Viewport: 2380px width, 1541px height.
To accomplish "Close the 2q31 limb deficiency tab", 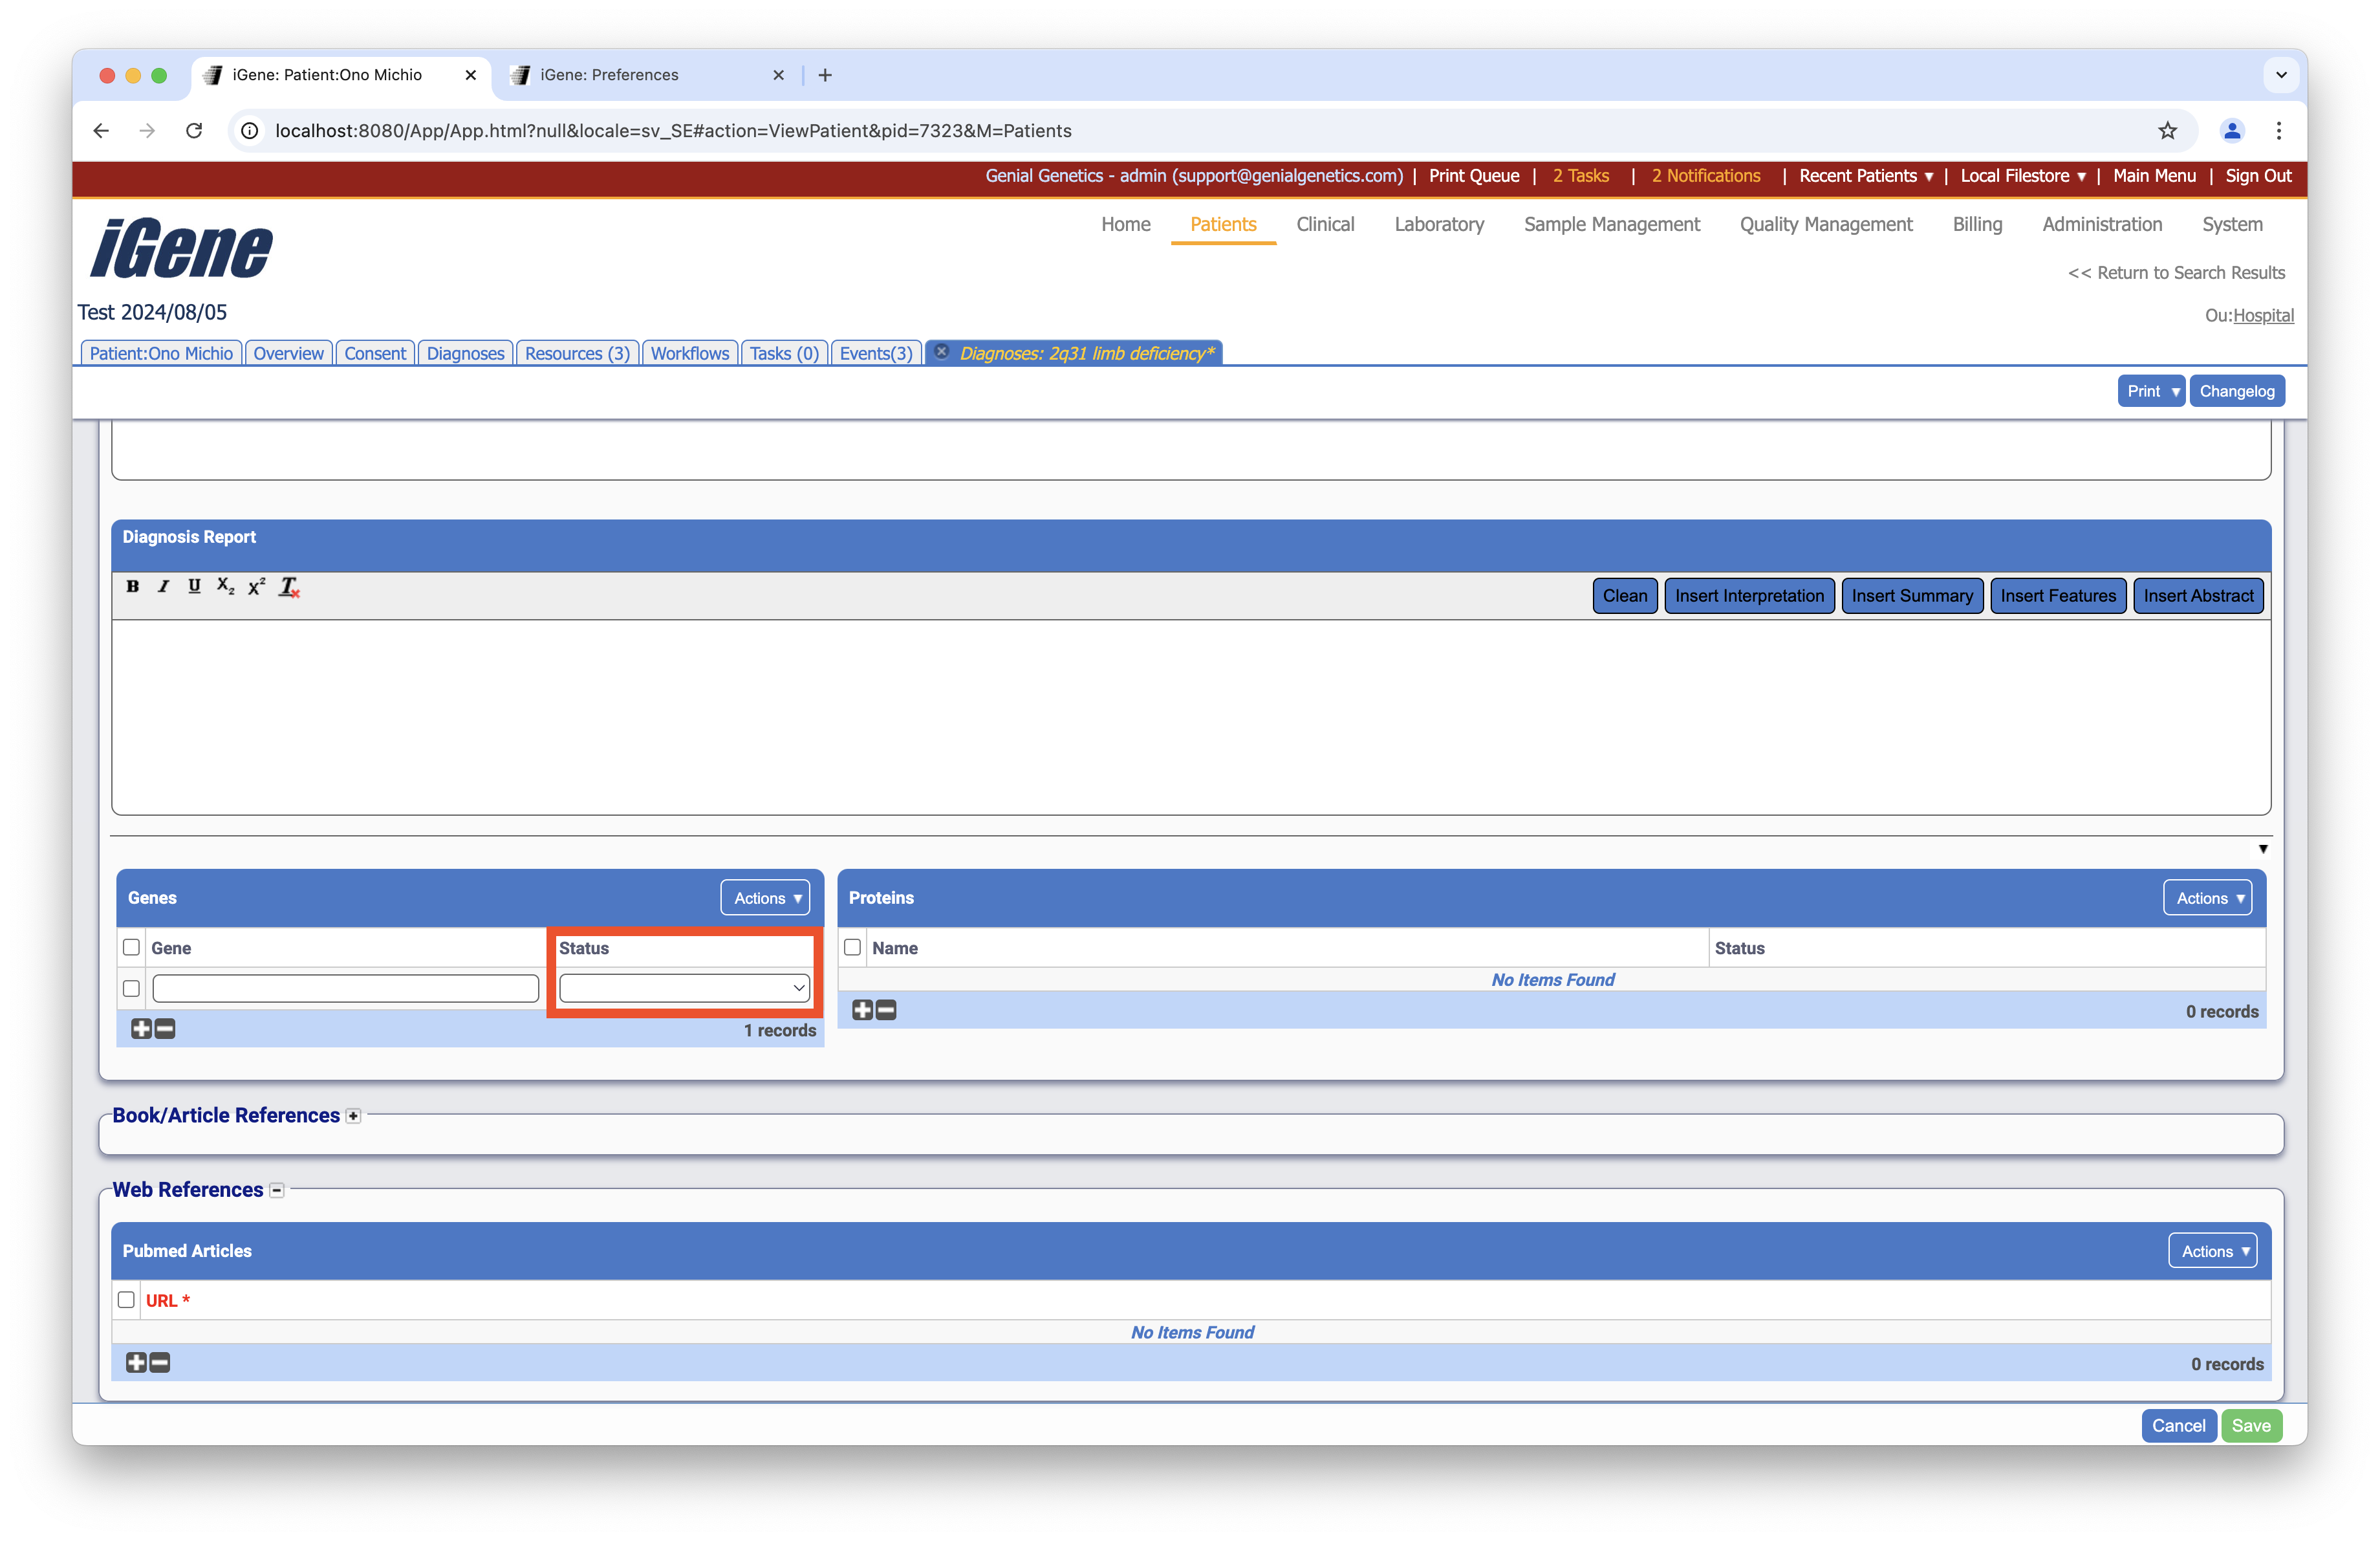I will (x=941, y=352).
